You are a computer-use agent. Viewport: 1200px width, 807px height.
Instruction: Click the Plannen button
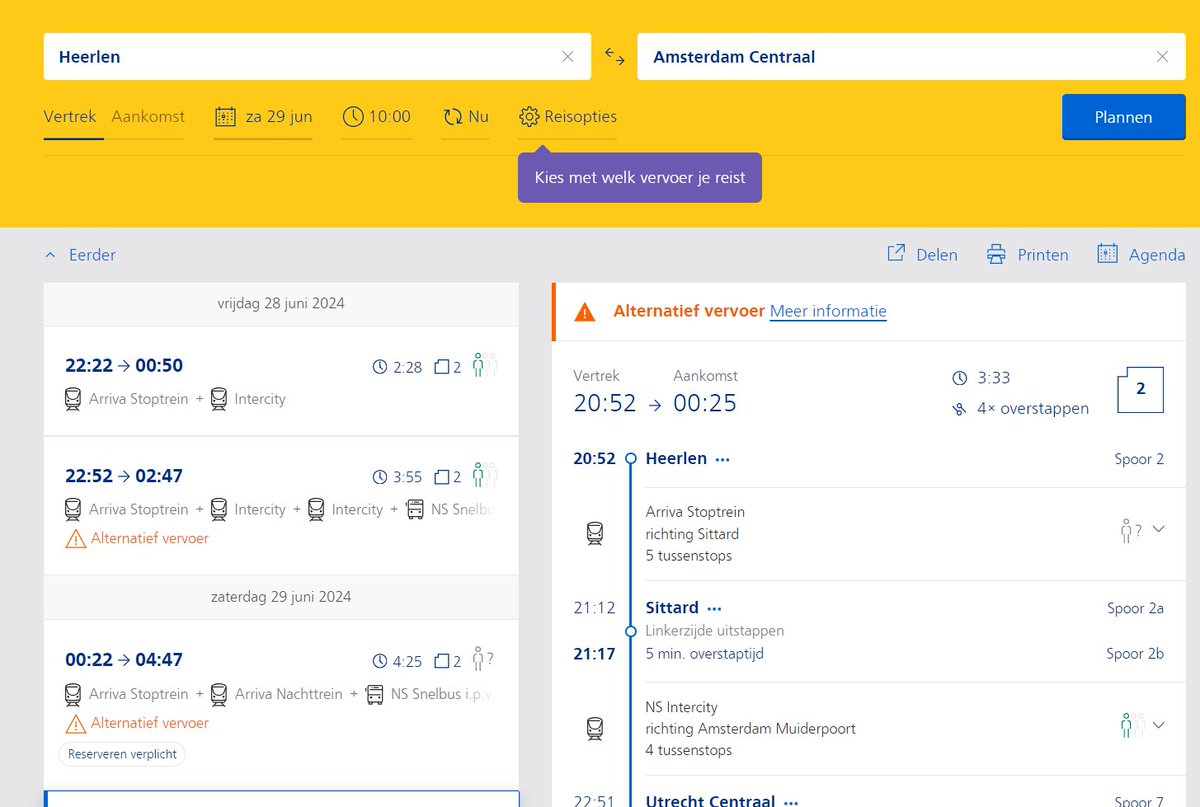tap(1123, 117)
